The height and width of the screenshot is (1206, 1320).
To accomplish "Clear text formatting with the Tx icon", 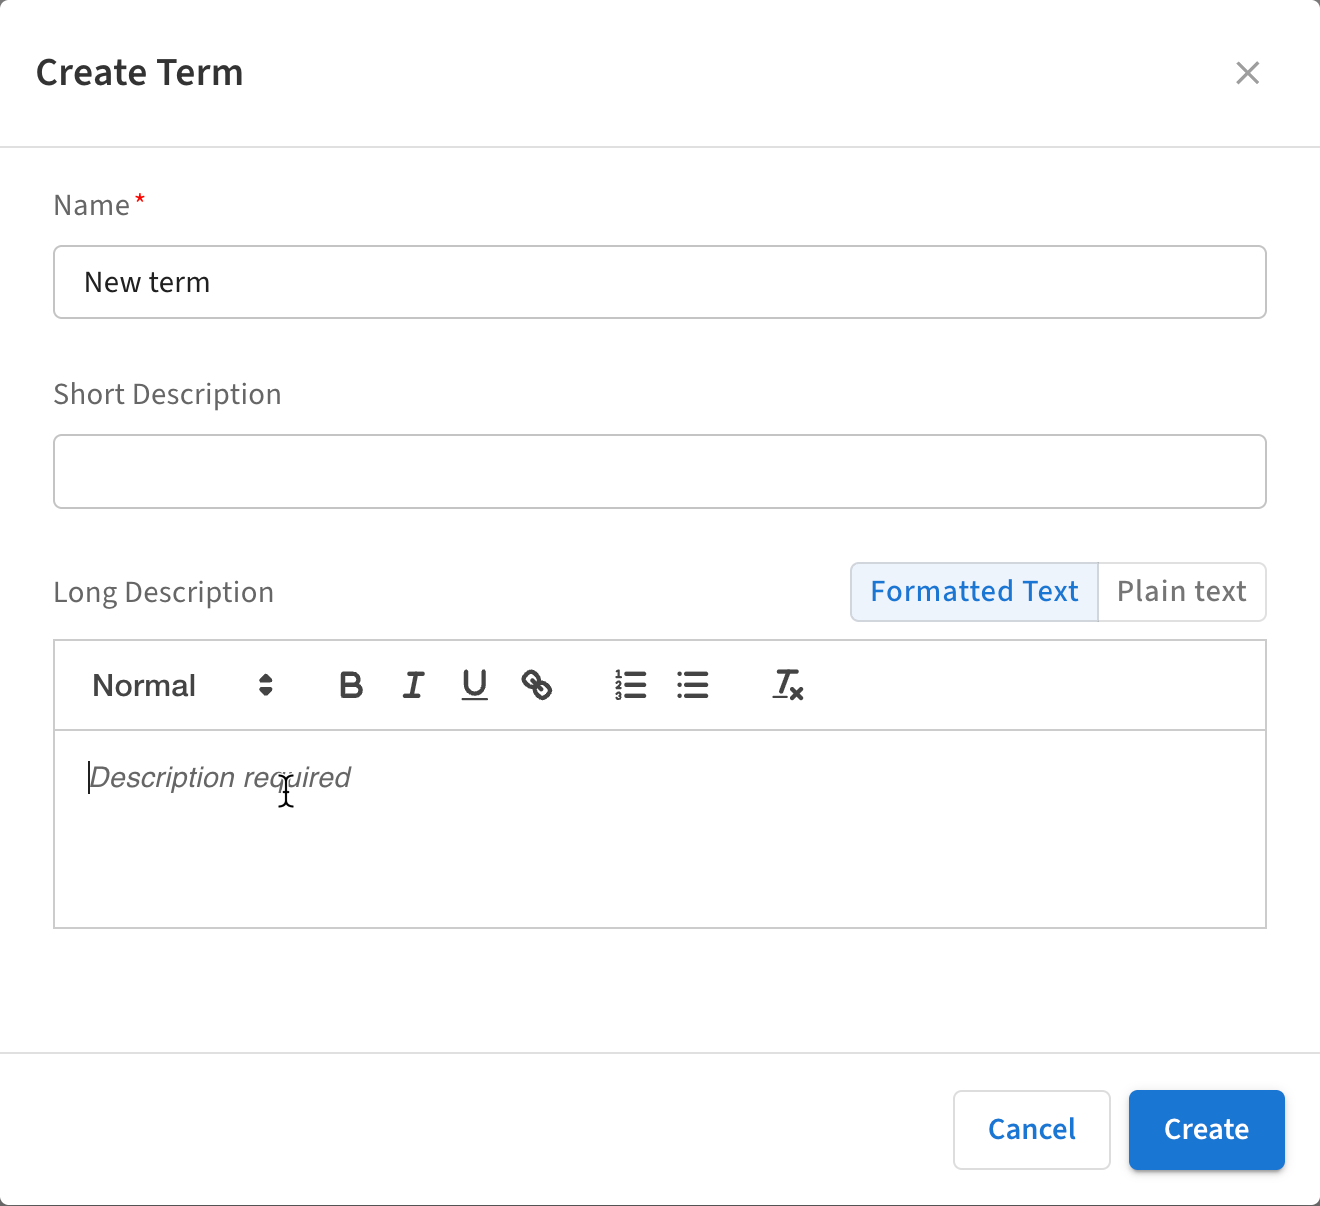I will [x=788, y=685].
